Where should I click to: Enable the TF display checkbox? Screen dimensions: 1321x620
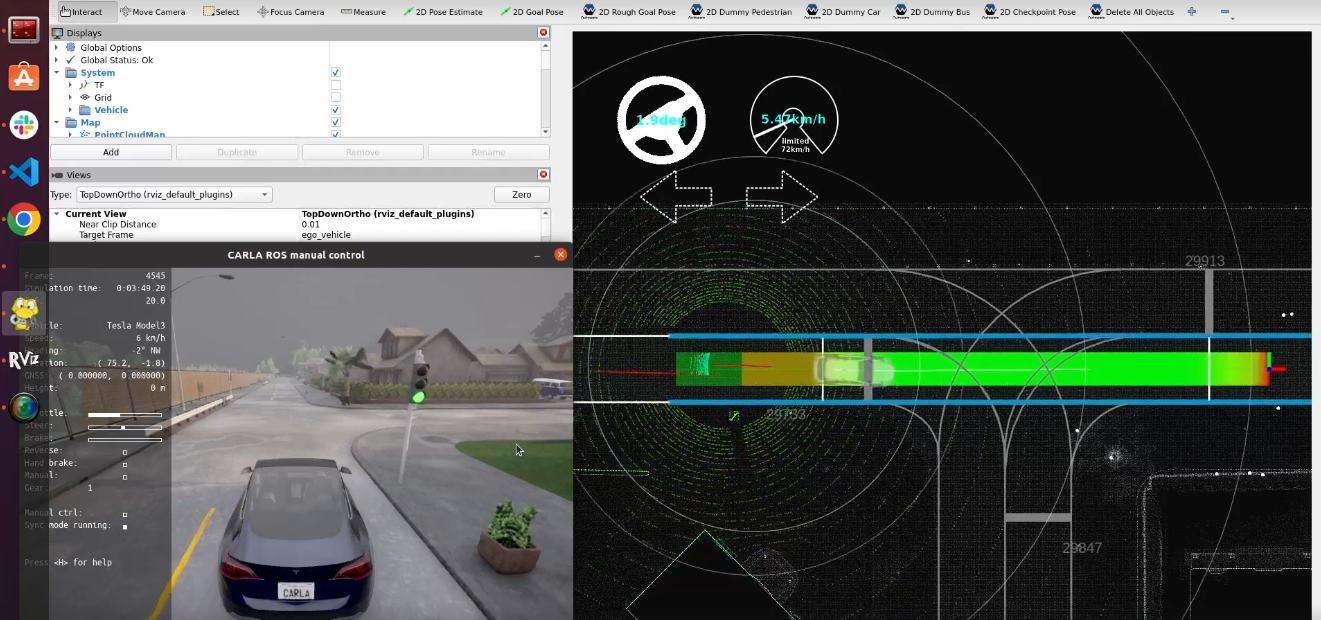pos(335,85)
